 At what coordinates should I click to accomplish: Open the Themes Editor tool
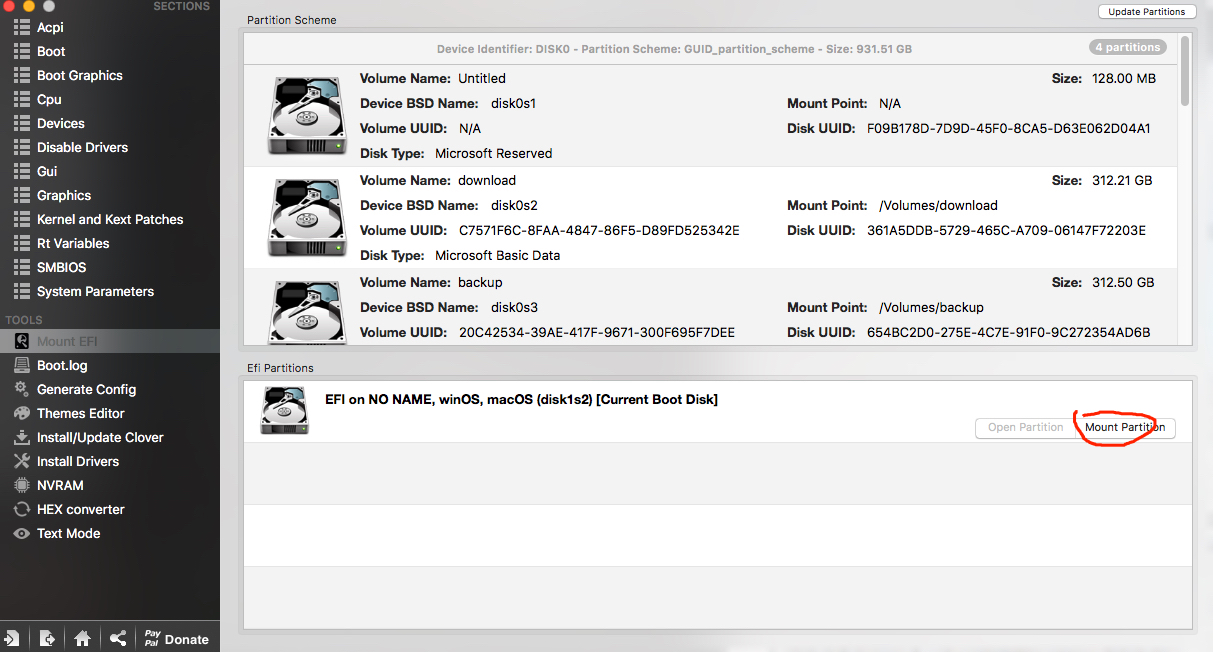pyautogui.click(x=80, y=413)
